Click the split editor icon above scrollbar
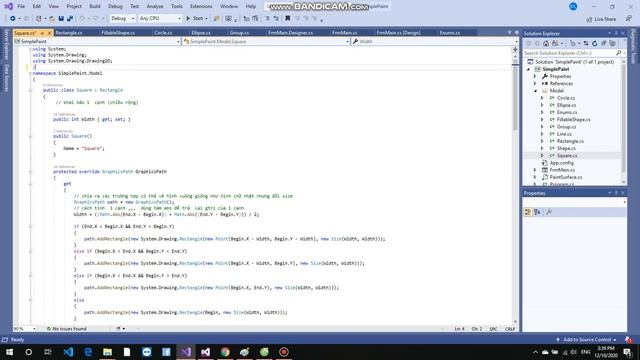 click(515, 49)
